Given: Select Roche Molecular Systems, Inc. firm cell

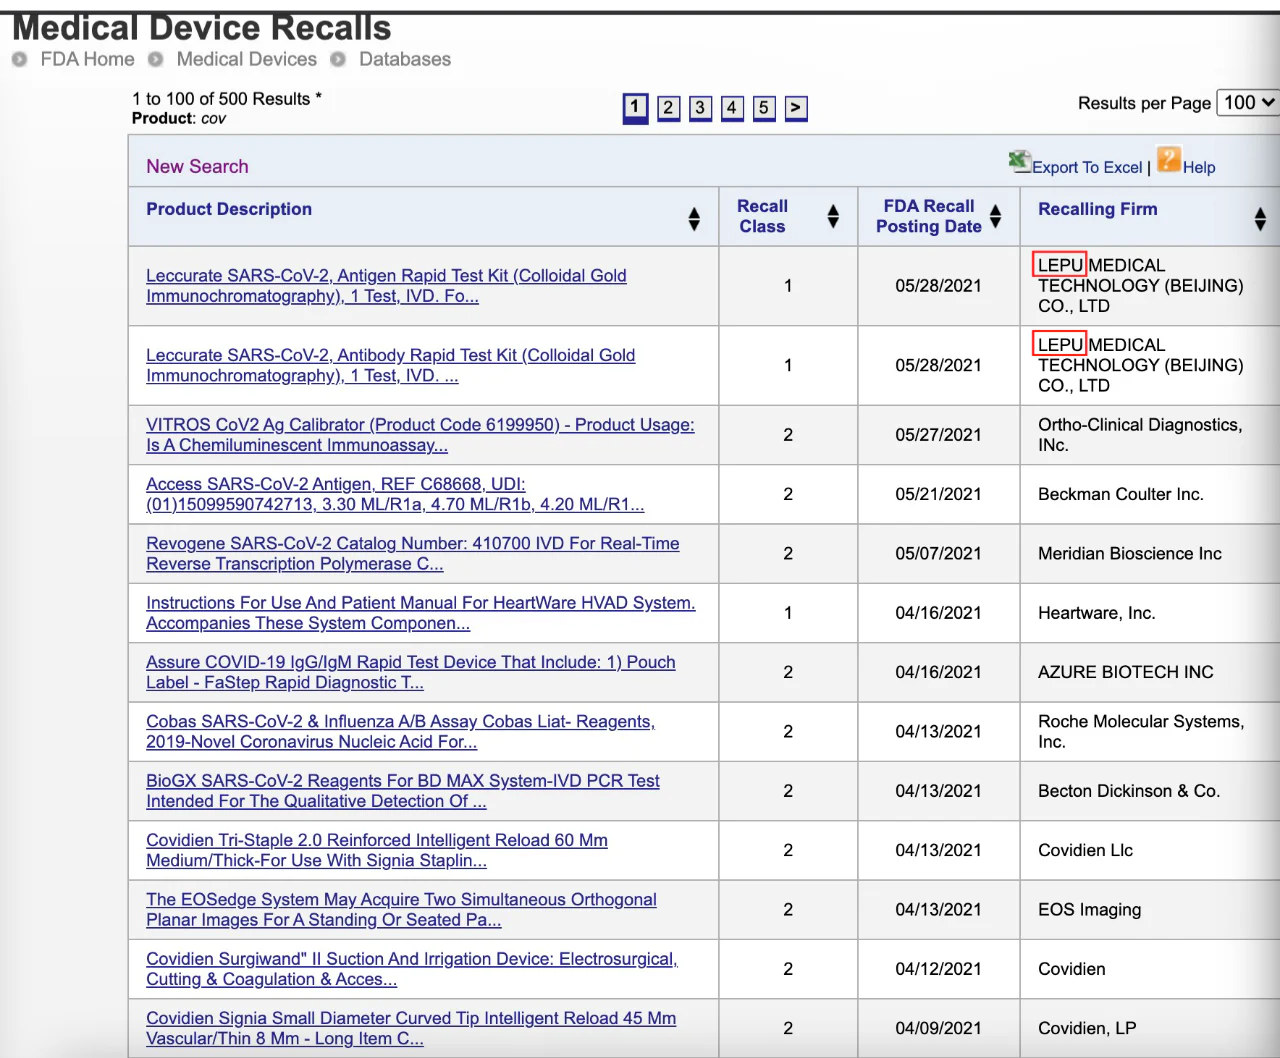Looking at the screenshot, I should [x=1149, y=731].
